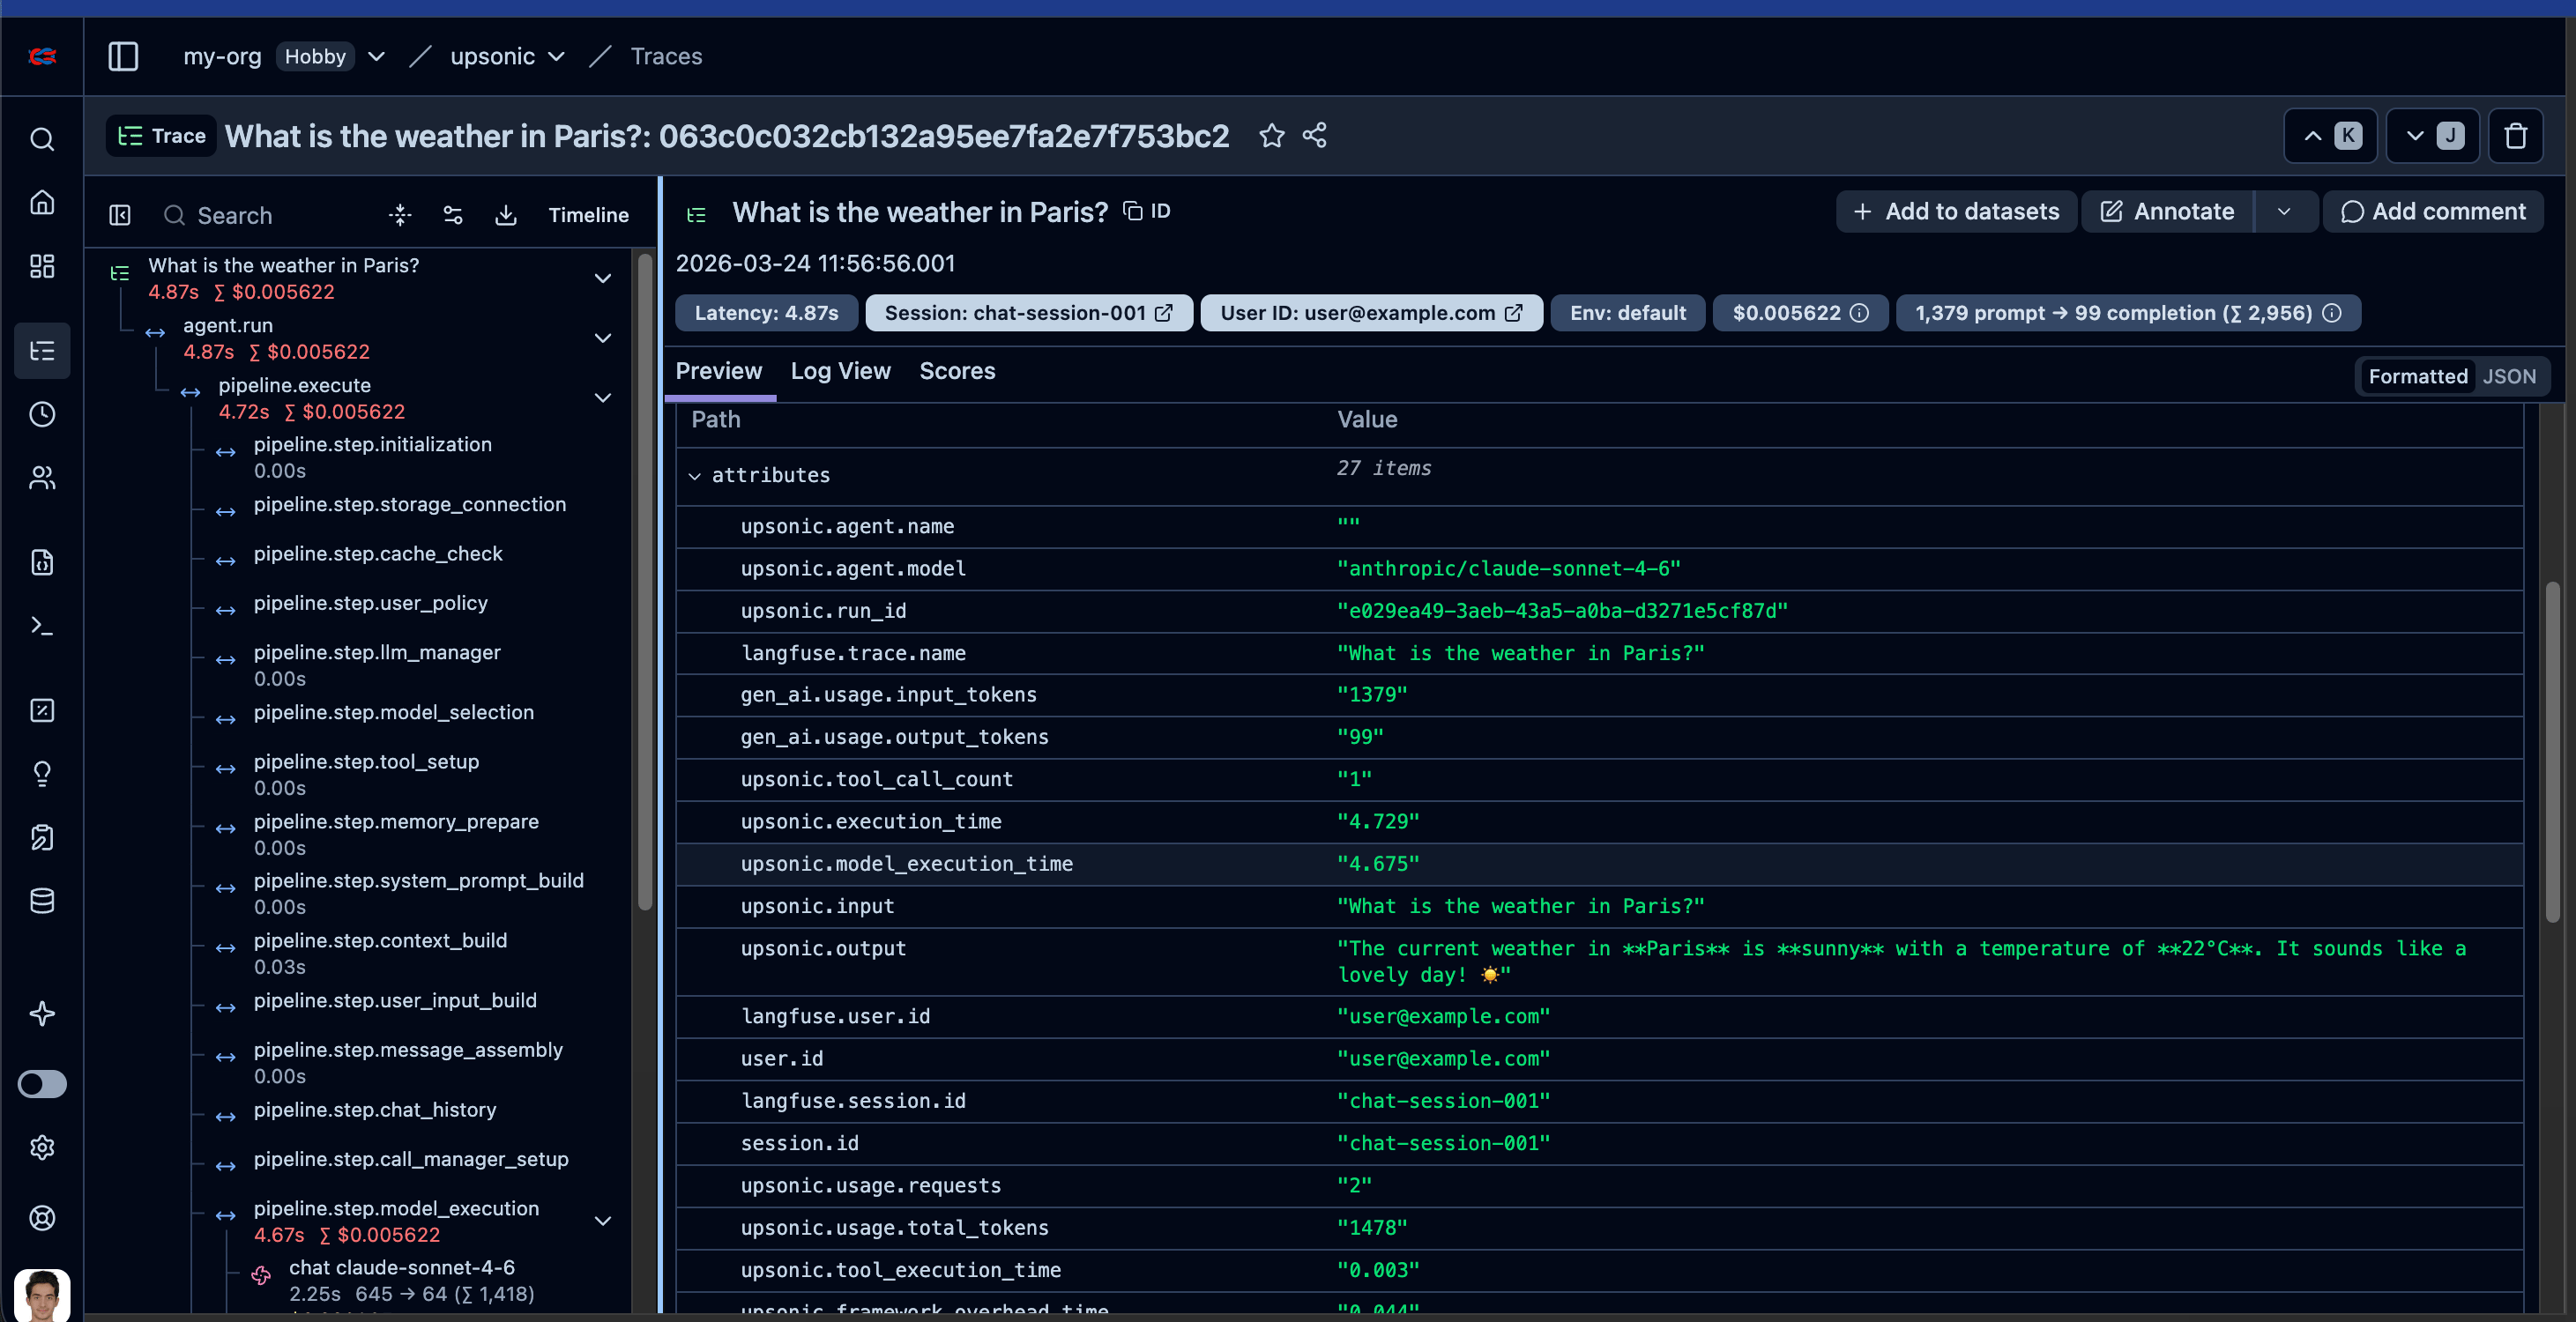Image resolution: width=2576 pixels, height=1322 pixels.
Task: Click the upsonic.run_id value
Action: 1562,611
